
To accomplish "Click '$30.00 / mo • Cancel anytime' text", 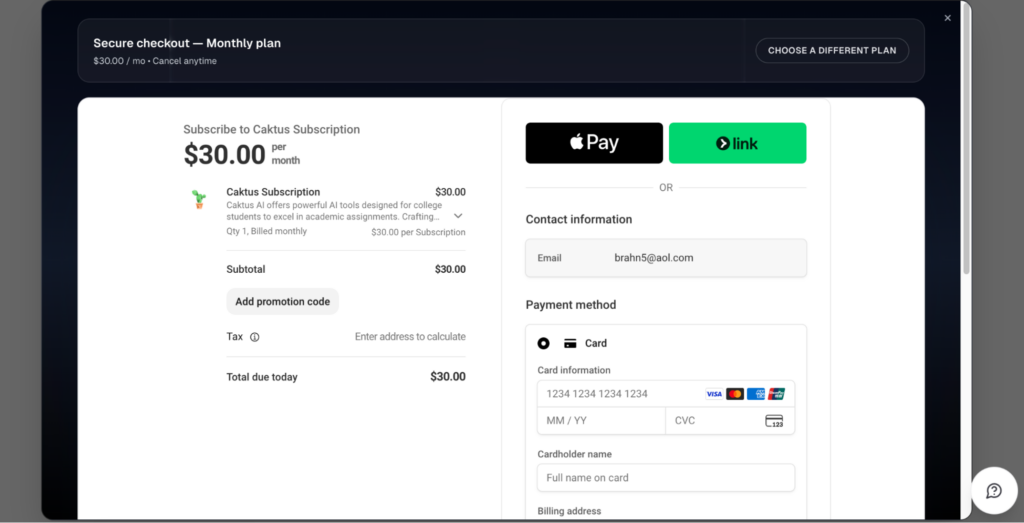I will (155, 61).
